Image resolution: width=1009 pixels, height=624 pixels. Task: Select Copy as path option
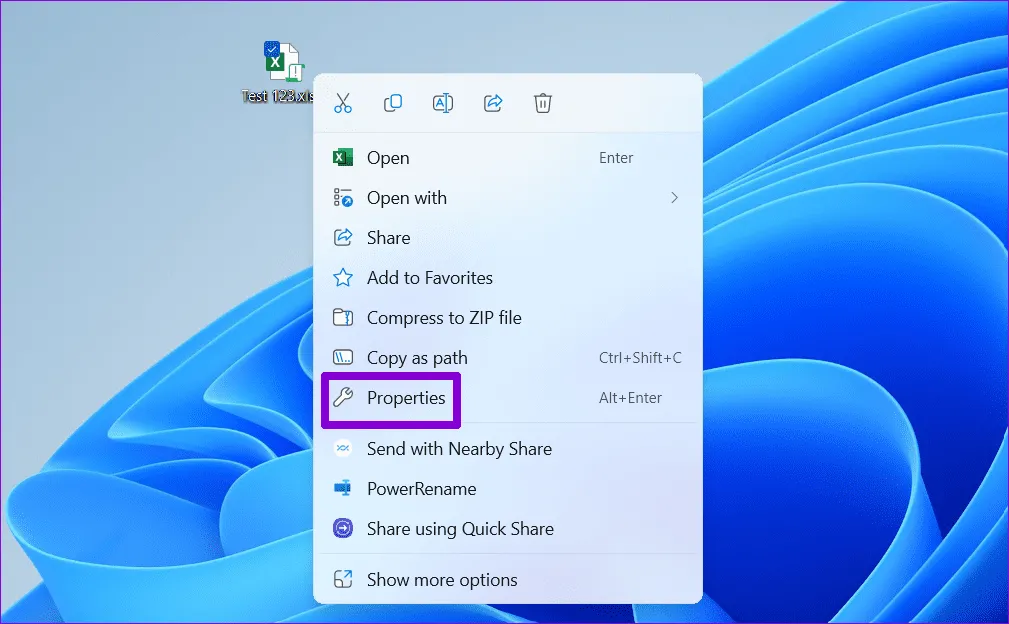point(417,358)
